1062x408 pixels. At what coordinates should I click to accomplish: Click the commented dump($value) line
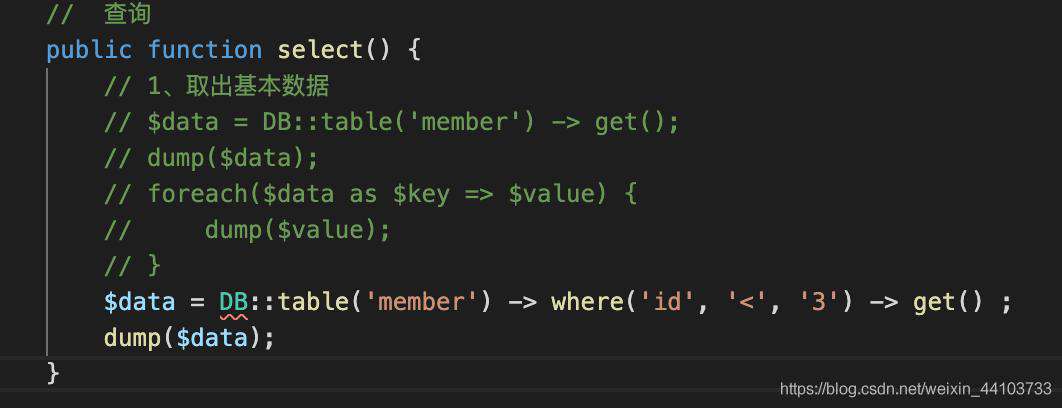pos(247,230)
